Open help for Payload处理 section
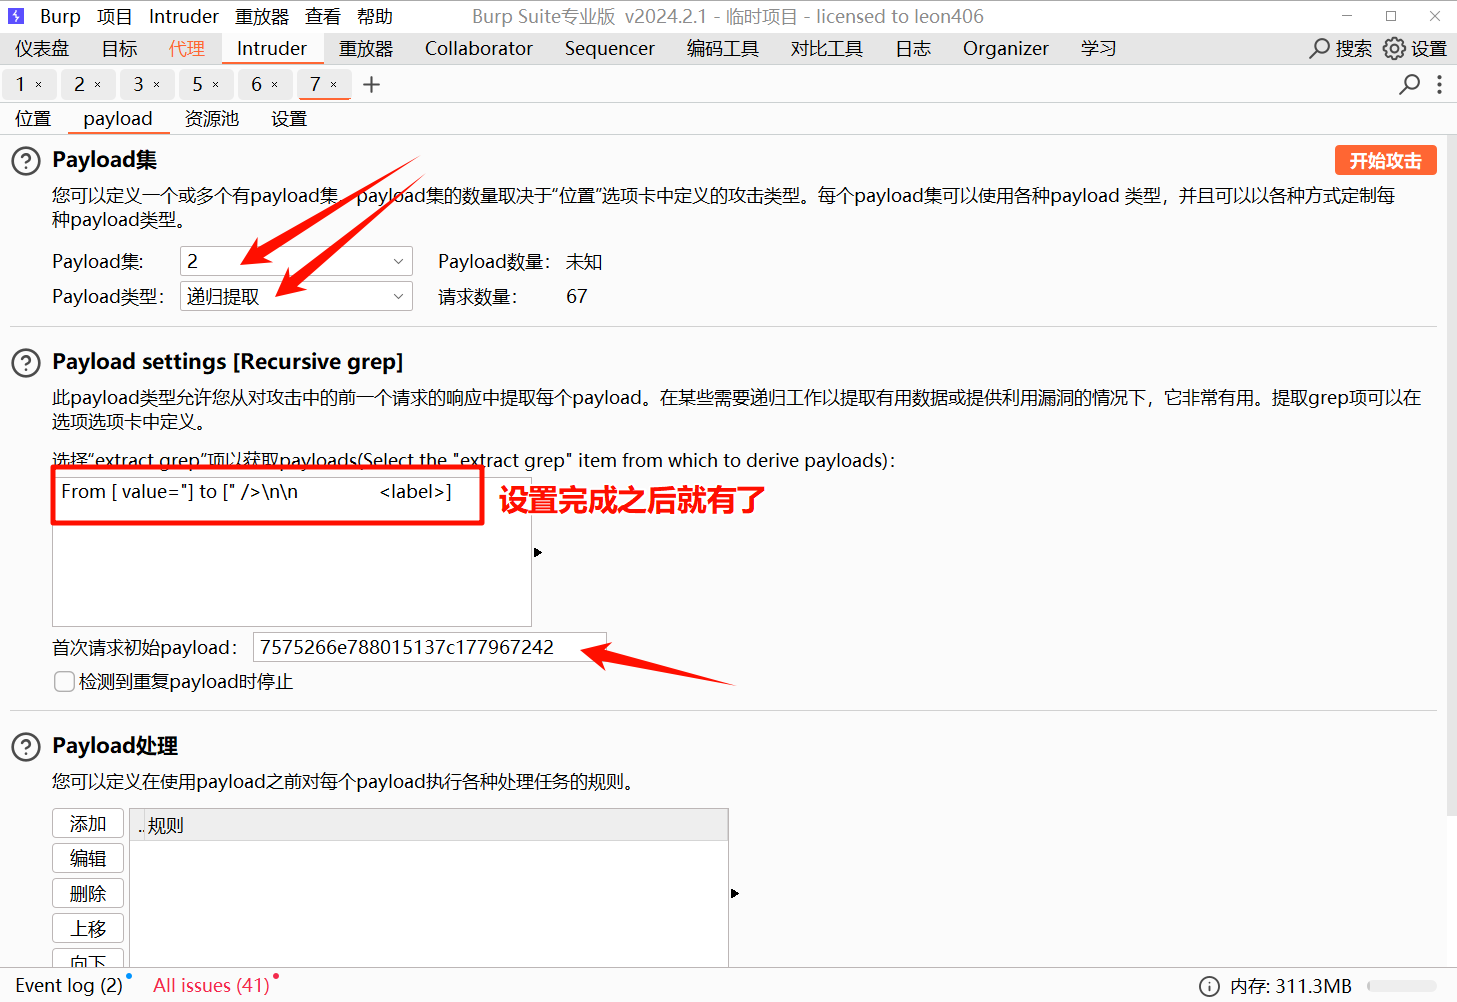The height and width of the screenshot is (1002, 1457). coord(26,747)
